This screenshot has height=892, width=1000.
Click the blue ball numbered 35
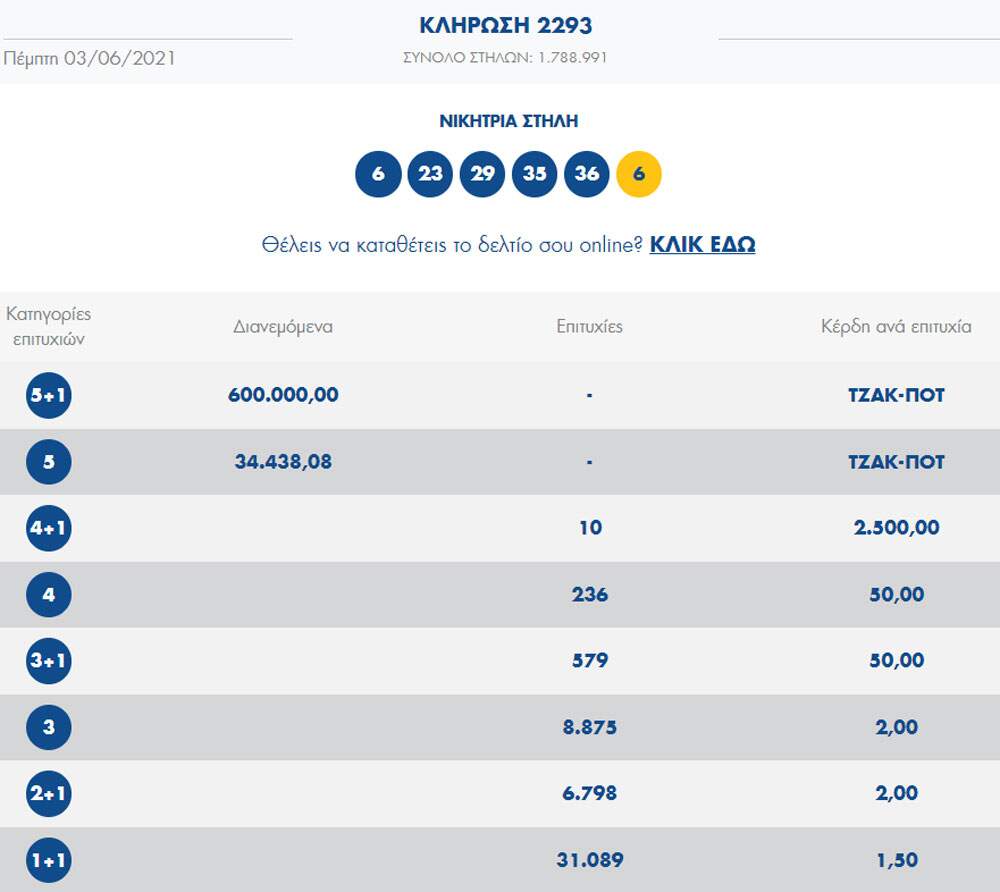[535, 174]
